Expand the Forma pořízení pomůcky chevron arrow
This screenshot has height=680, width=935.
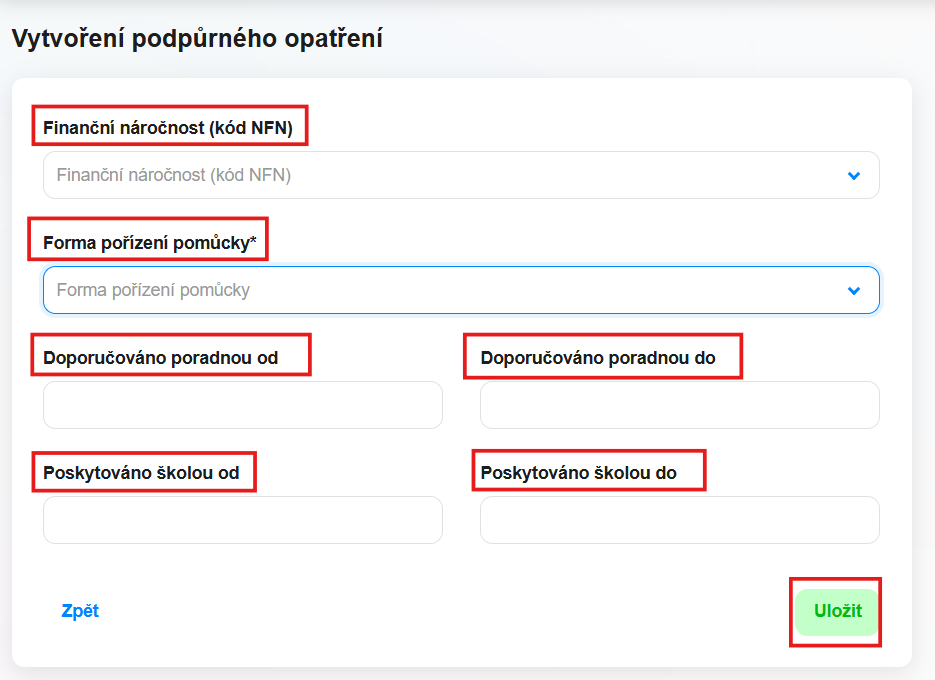854,290
